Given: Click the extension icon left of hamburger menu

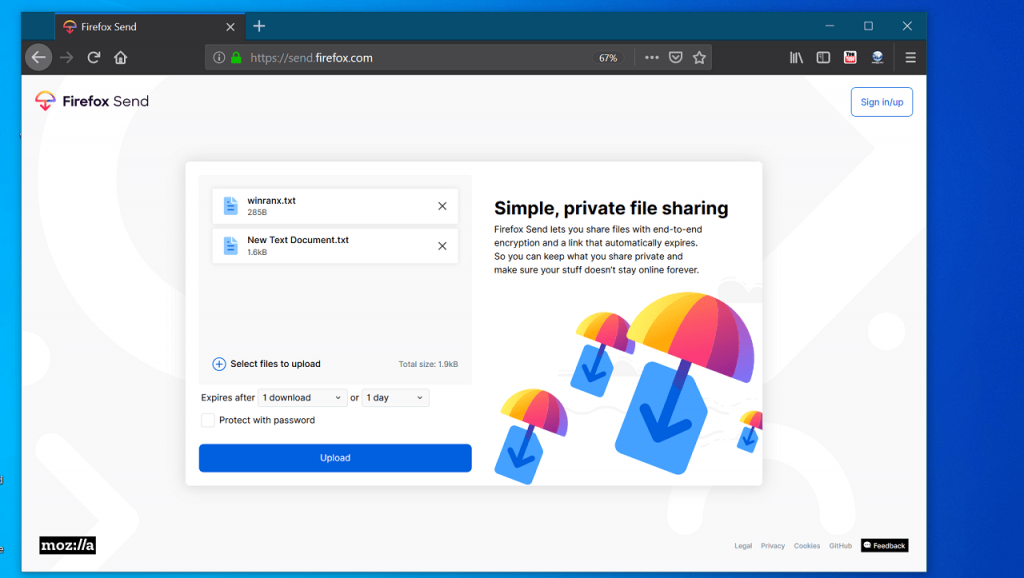Looking at the screenshot, I should pyautogui.click(x=877, y=57).
